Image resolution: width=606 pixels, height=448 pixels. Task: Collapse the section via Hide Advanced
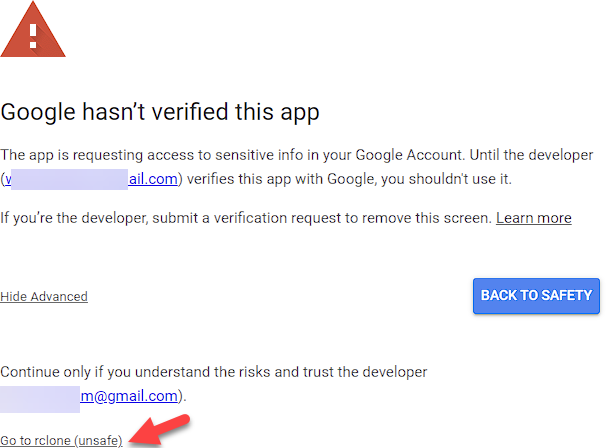(44, 296)
